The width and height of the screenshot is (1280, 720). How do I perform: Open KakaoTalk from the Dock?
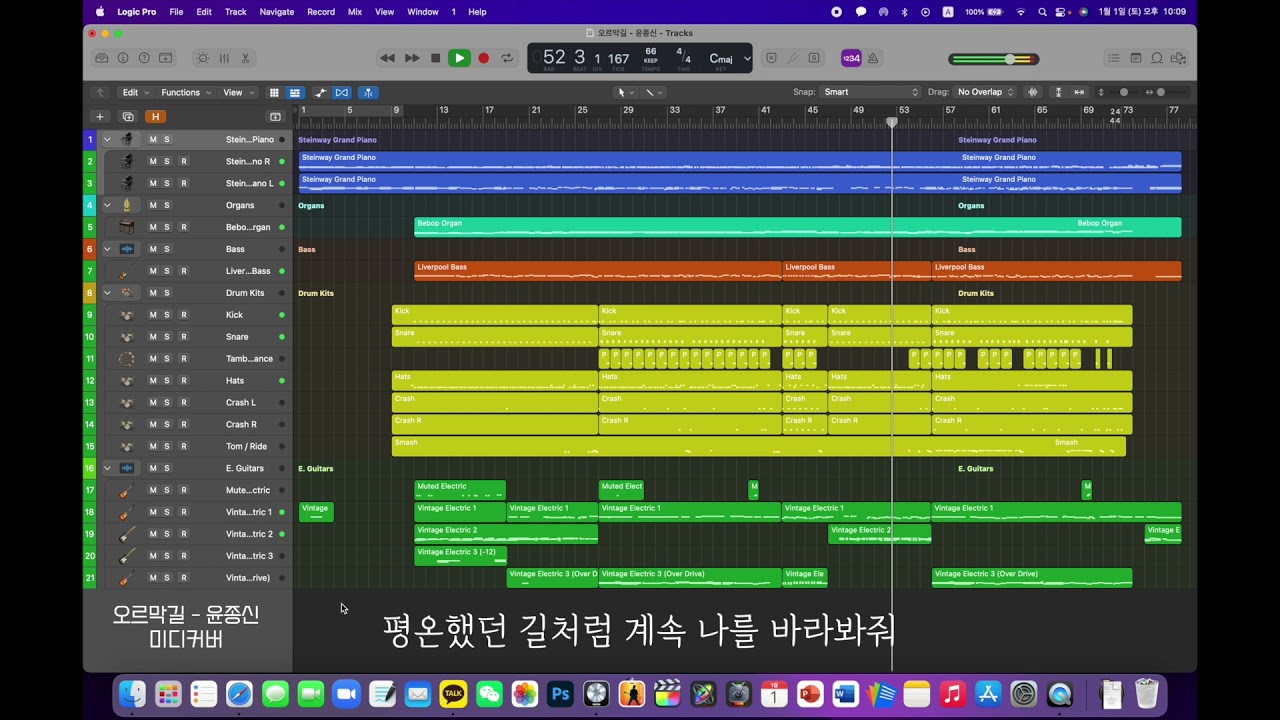453,694
